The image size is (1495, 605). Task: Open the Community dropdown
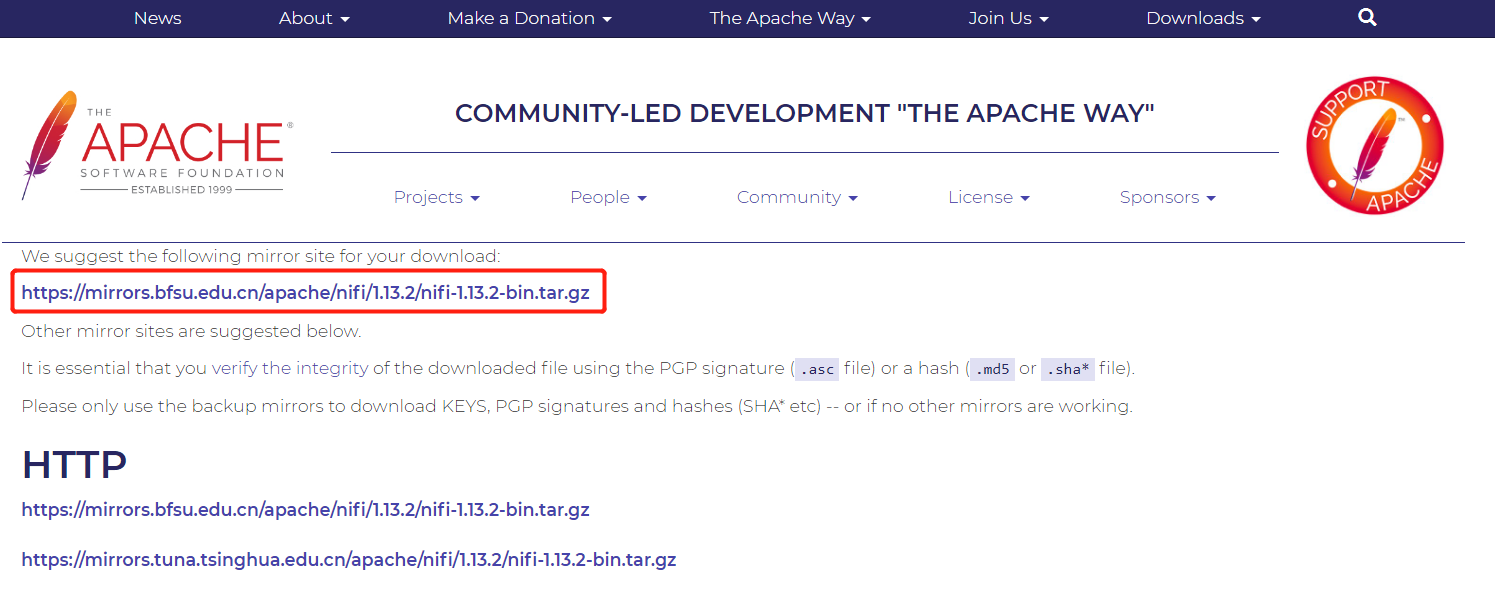pos(789,197)
